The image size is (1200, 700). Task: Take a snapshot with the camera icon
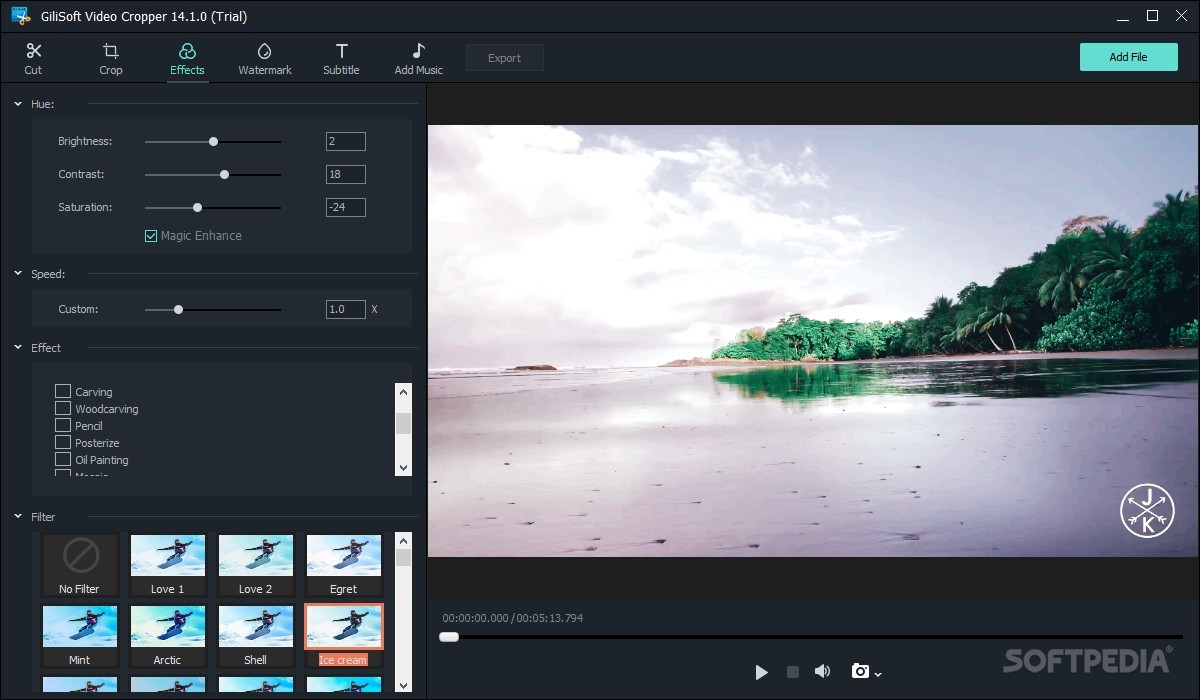[x=858, y=671]
